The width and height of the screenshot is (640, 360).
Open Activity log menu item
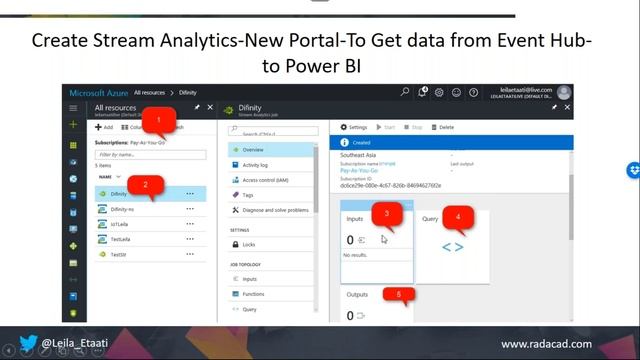tap(271, 165)
